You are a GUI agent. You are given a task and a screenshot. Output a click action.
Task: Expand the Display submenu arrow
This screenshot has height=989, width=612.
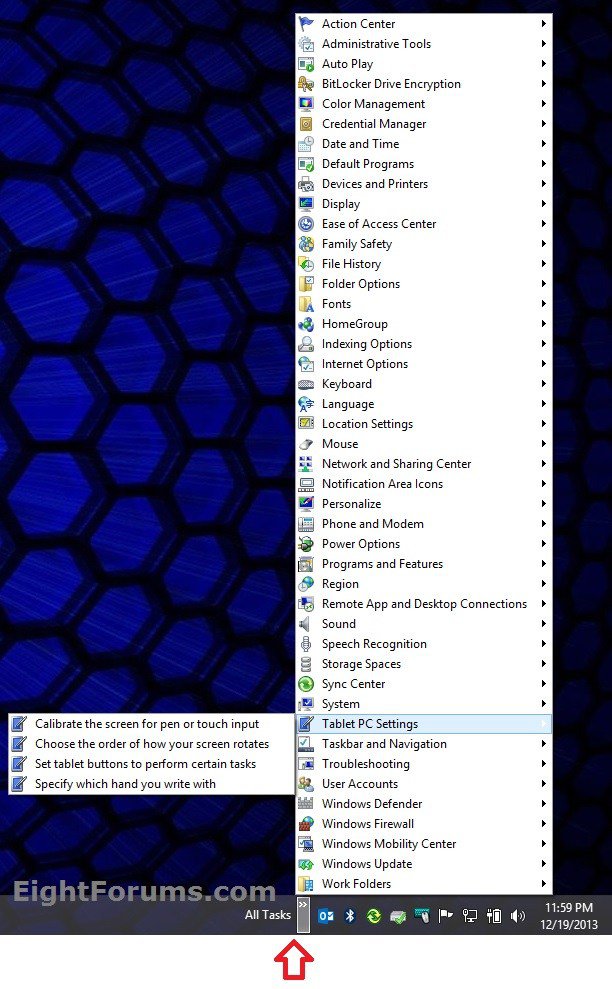(x=543, y=204)
